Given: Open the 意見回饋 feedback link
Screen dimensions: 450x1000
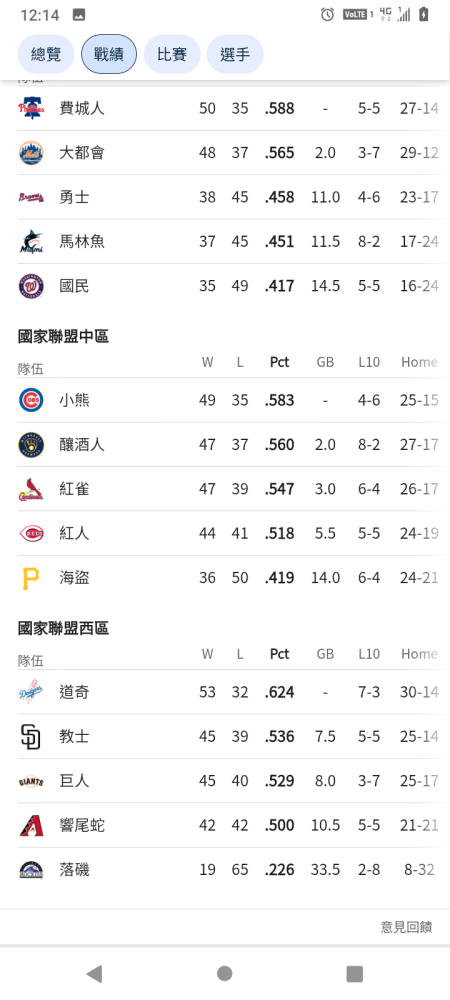Looking at the screenshot, I should coord(407,927).
